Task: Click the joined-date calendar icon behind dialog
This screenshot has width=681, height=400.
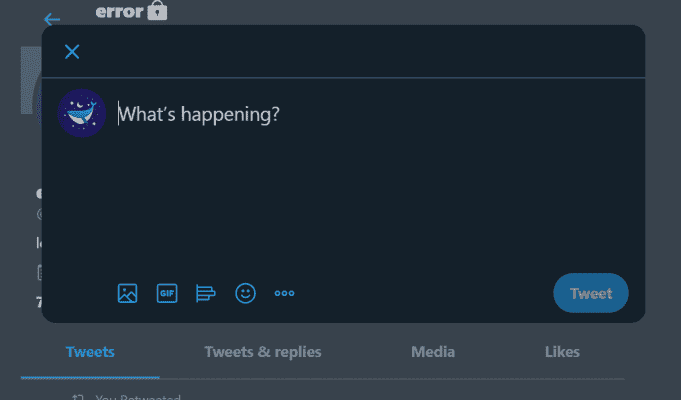Action: coord(40,271)
